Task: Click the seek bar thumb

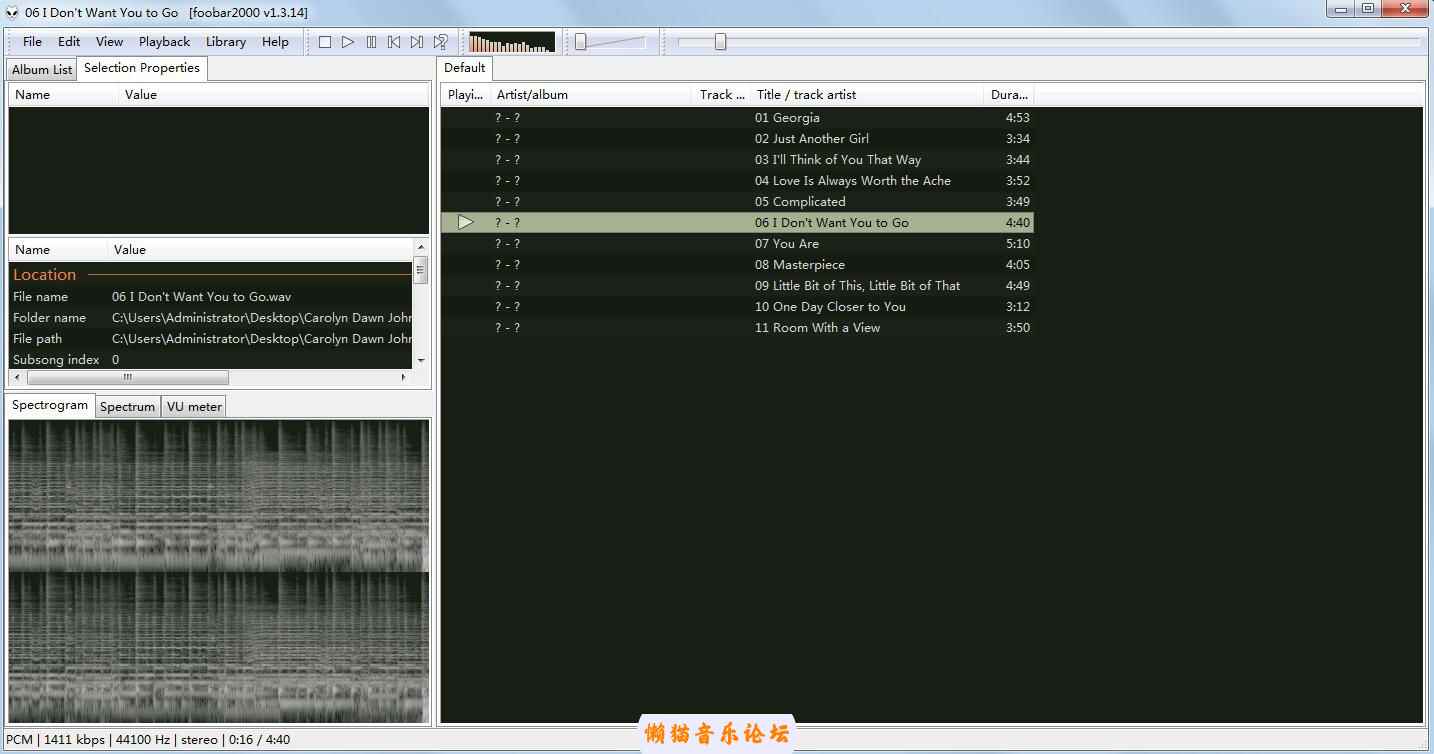Action: [720, 42]
